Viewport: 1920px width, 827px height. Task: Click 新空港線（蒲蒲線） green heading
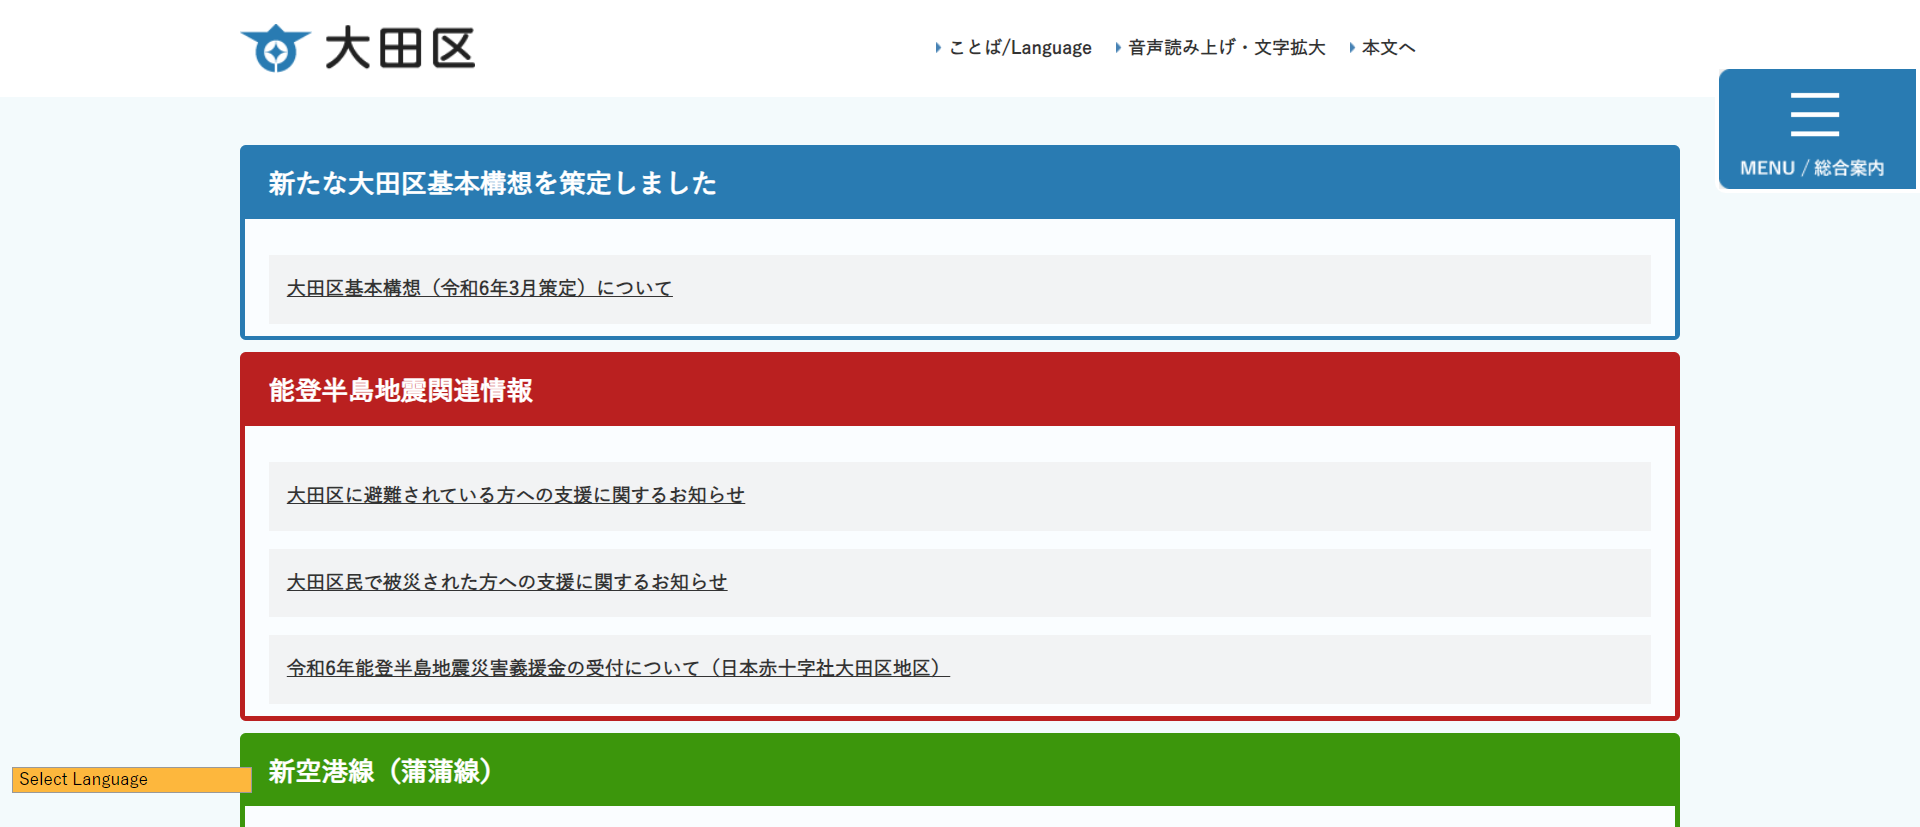point(380,771)
